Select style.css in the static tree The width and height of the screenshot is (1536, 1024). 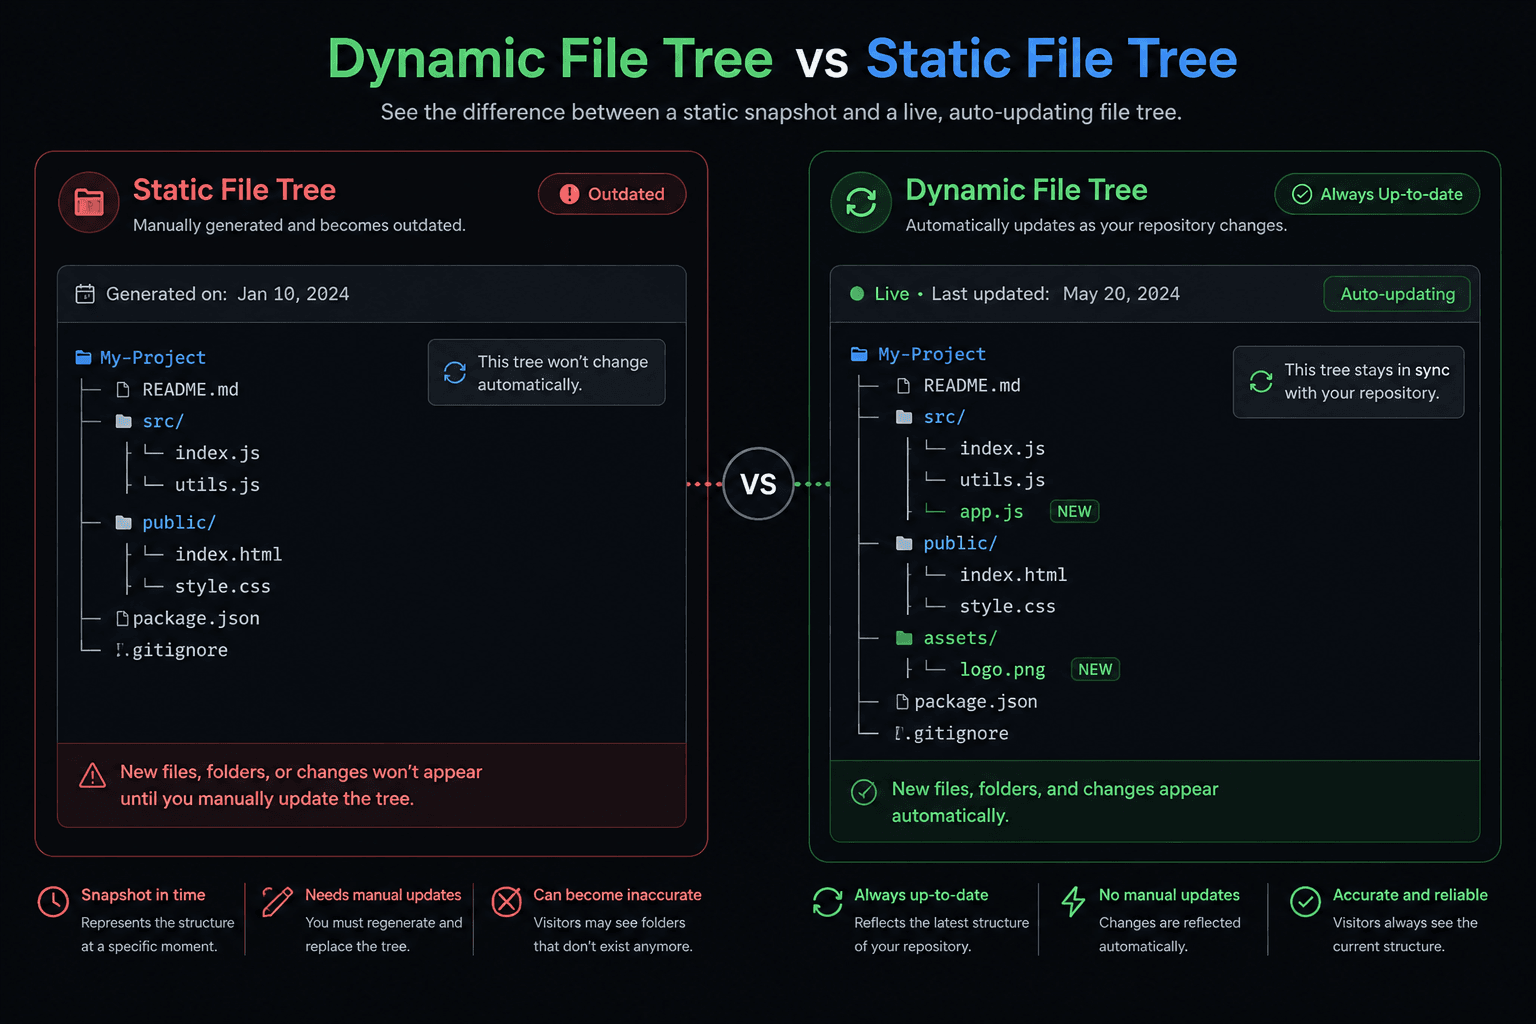[x=222, y=586]
